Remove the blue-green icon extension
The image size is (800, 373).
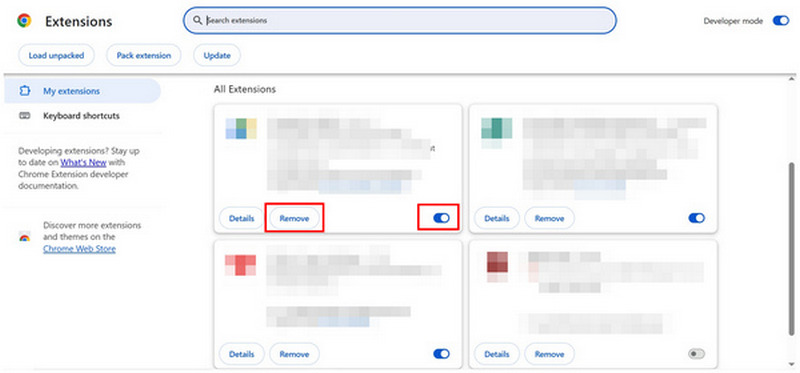(294, 218)
